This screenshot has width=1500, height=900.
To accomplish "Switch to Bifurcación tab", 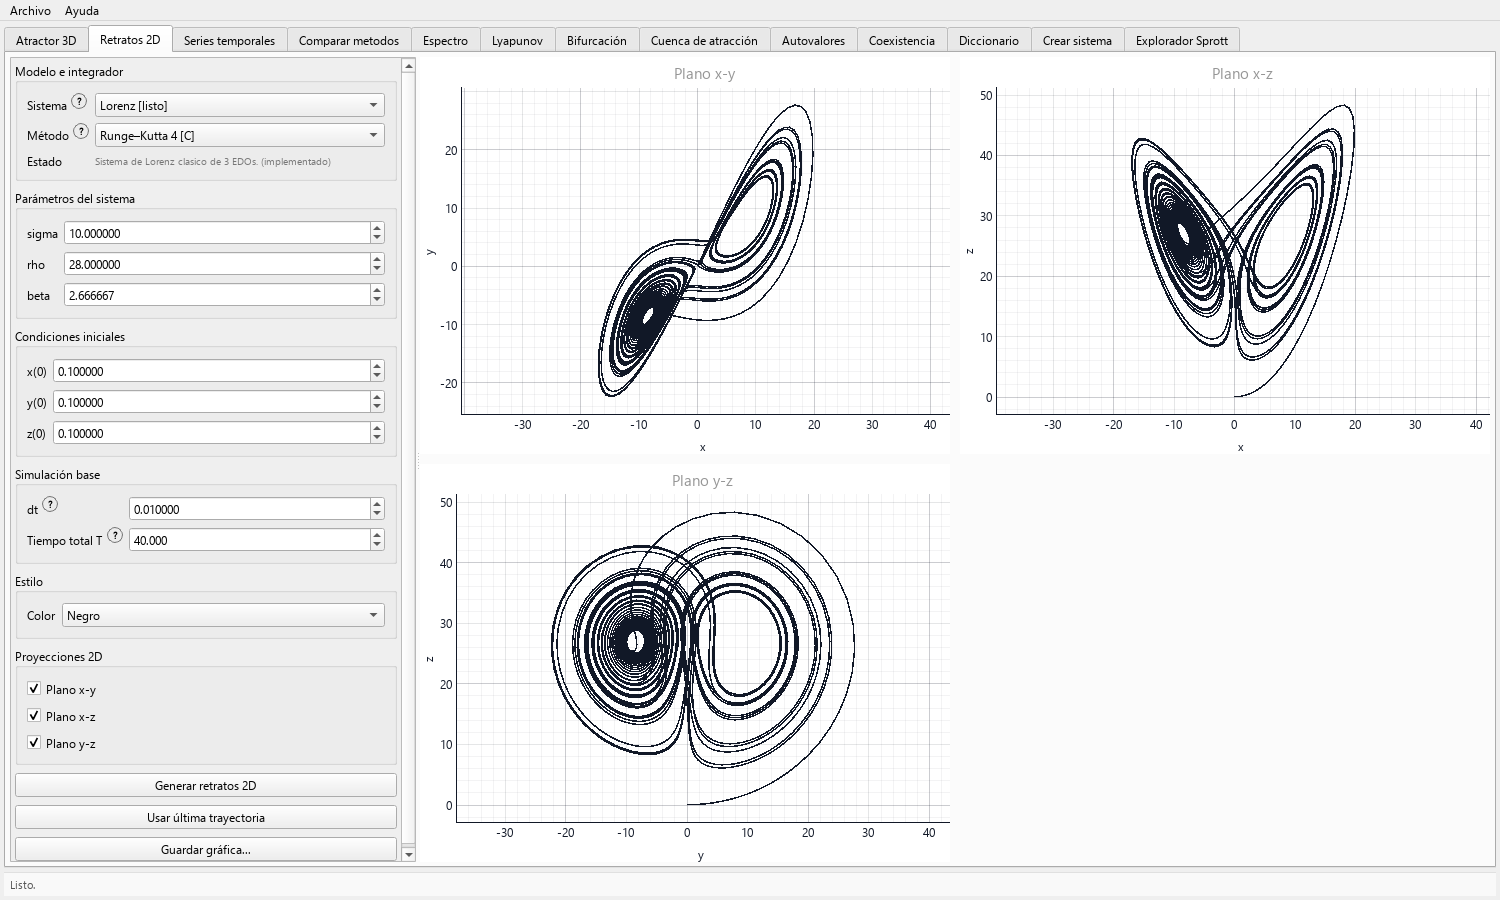I will (597, 40).
